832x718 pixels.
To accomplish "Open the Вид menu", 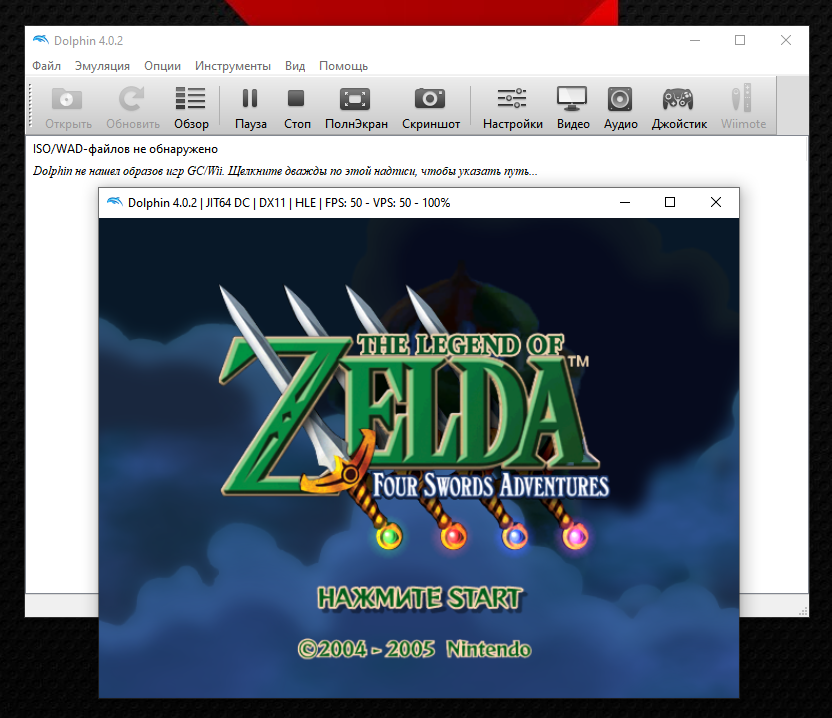I will pyautogui.click(x=295, y=66).
